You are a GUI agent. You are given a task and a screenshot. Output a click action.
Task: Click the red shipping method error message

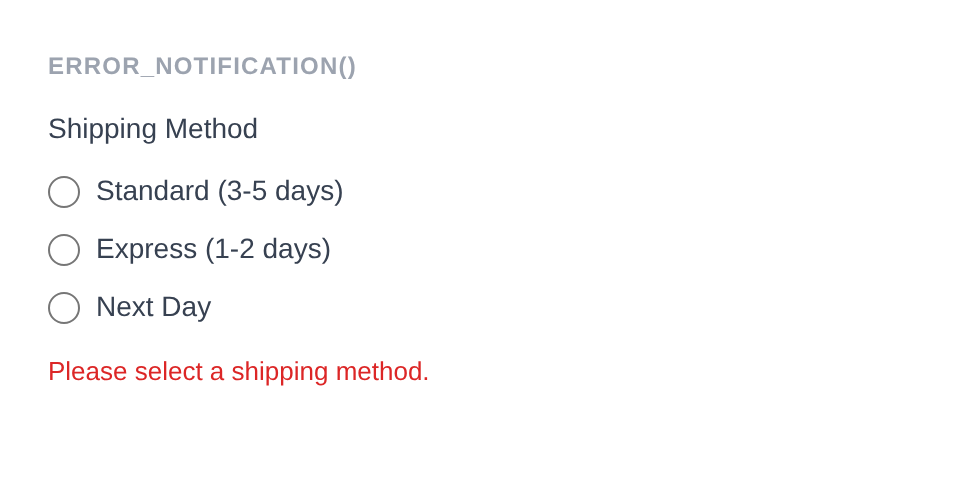[x=238, y=372]
